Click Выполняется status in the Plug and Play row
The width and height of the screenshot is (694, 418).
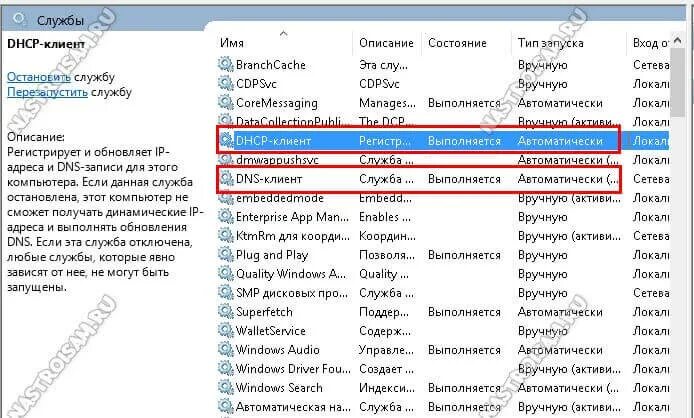pos(464,255)
